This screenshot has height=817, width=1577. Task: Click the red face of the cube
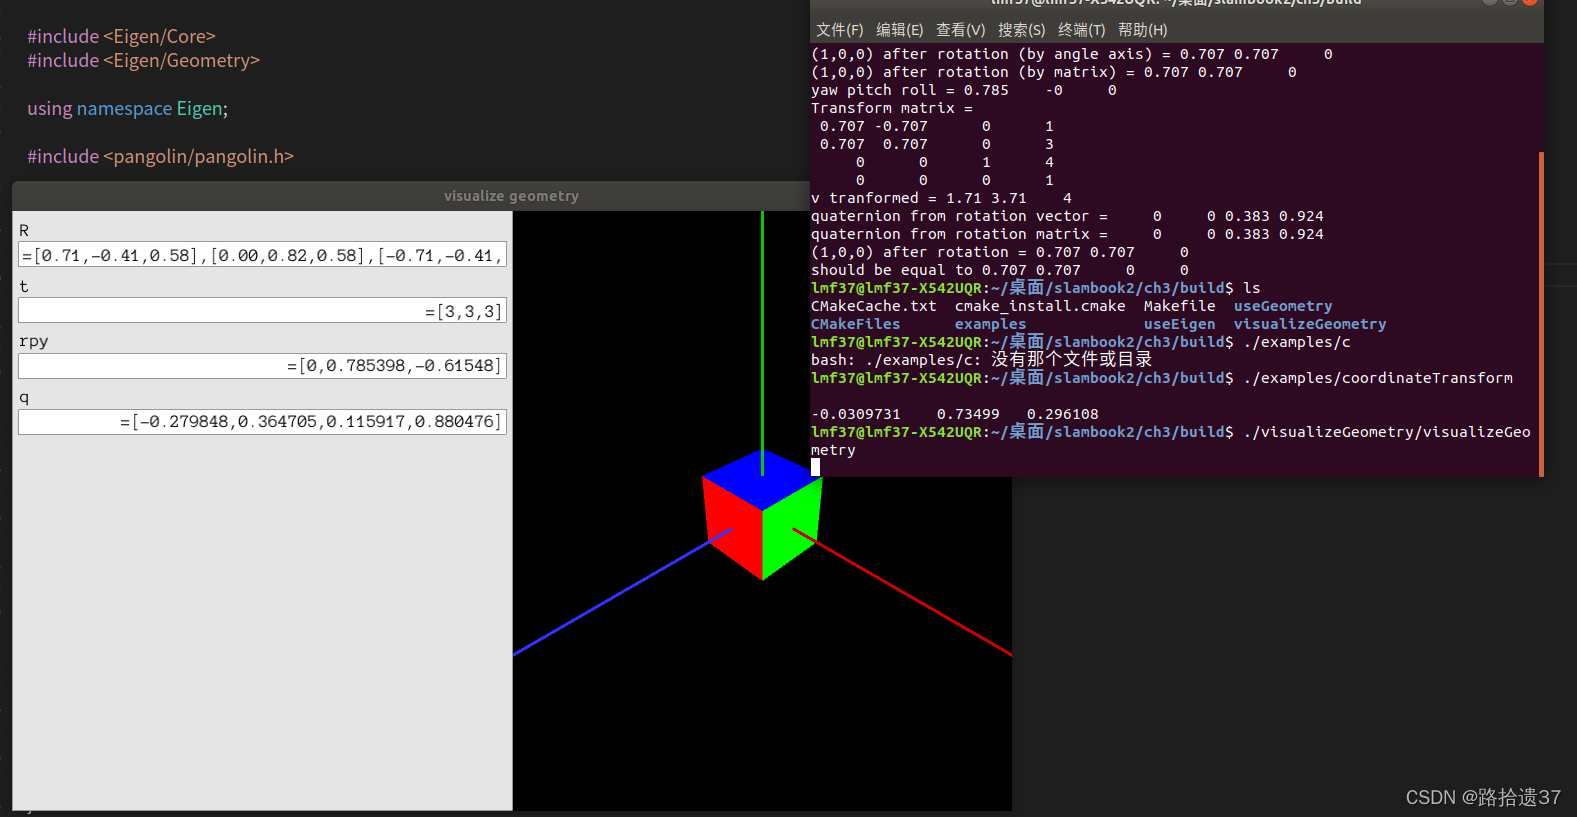733,526
